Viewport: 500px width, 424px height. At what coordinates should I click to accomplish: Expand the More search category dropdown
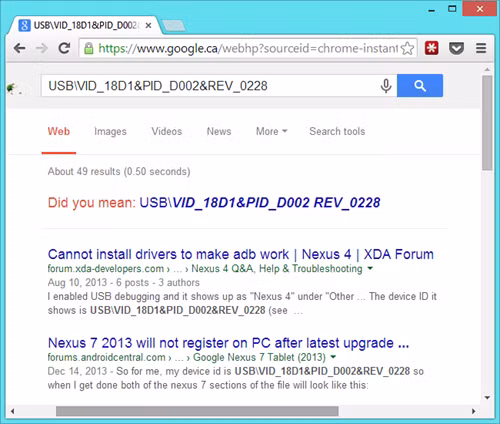(271, 131)
